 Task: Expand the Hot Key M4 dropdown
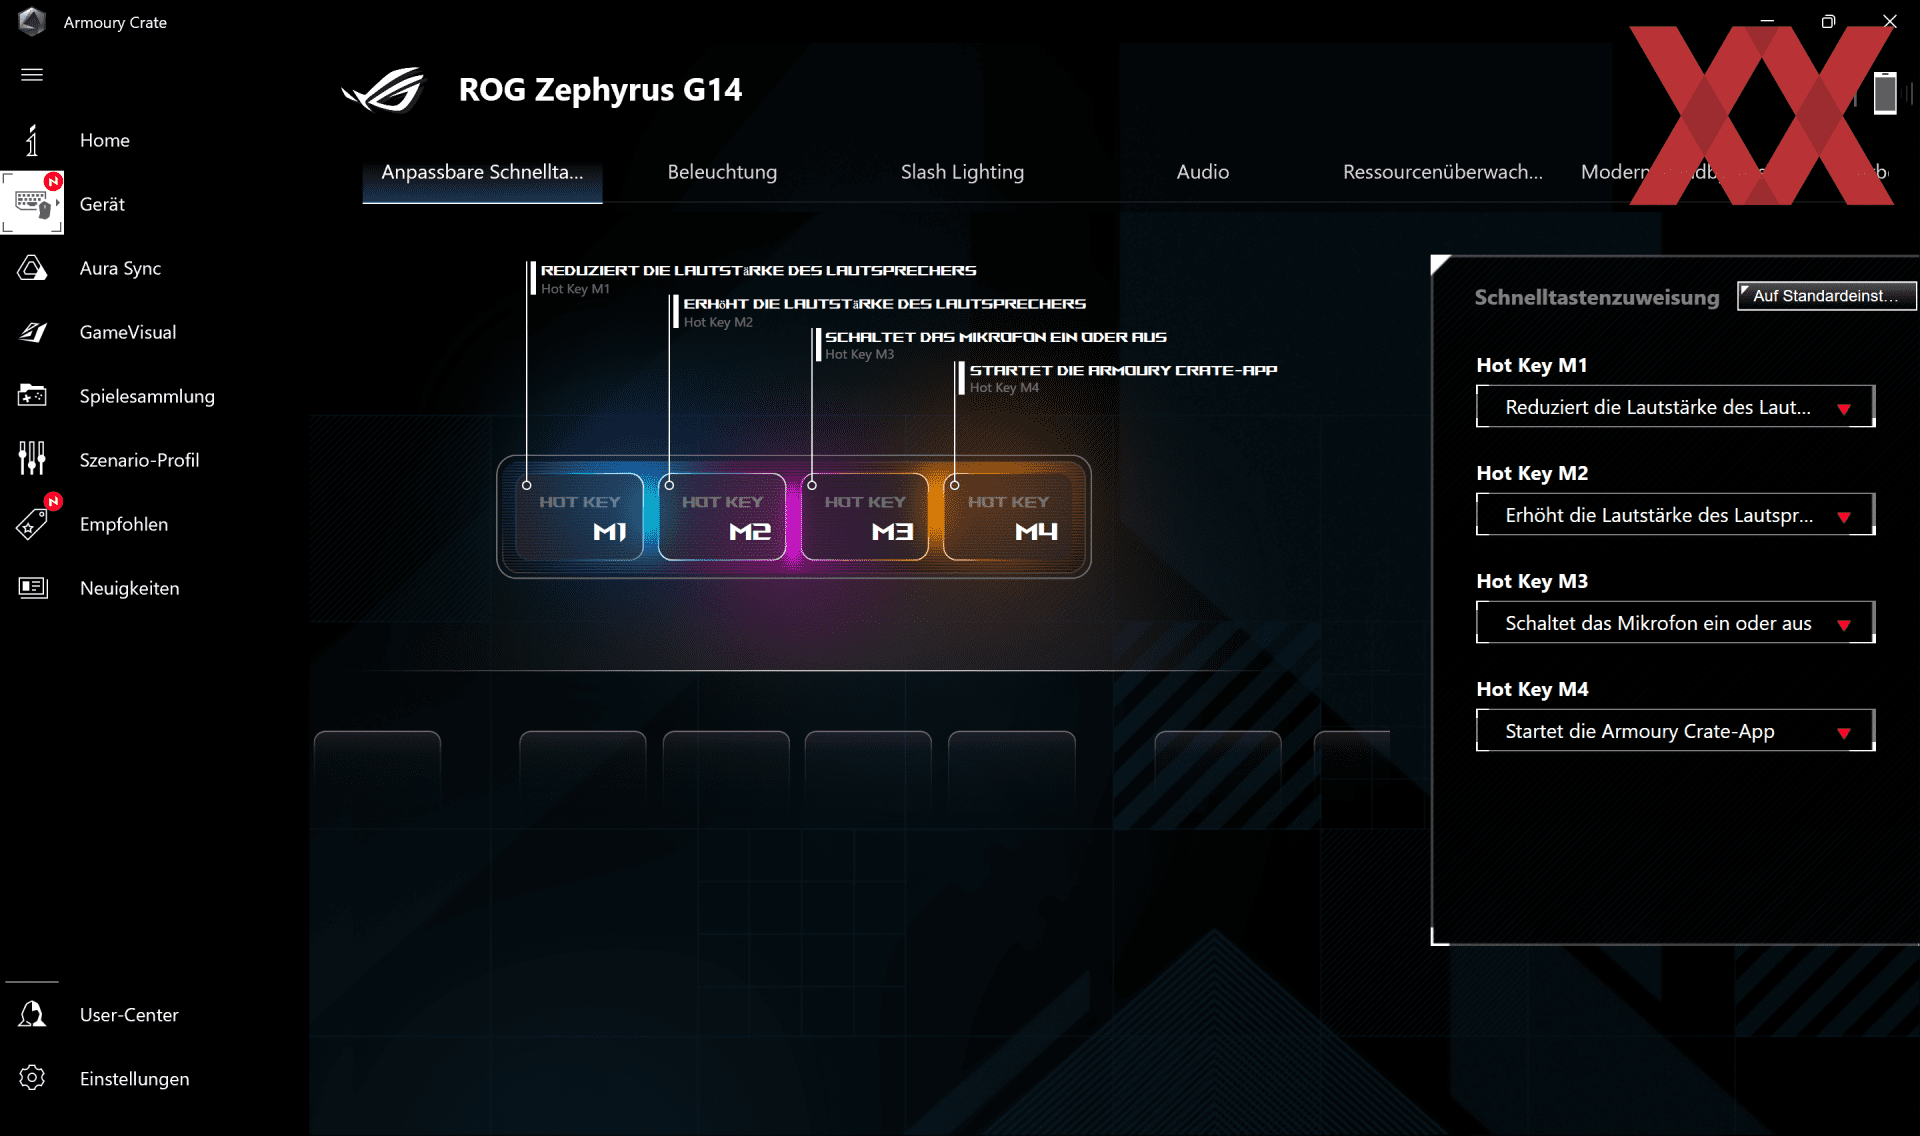1675,731
